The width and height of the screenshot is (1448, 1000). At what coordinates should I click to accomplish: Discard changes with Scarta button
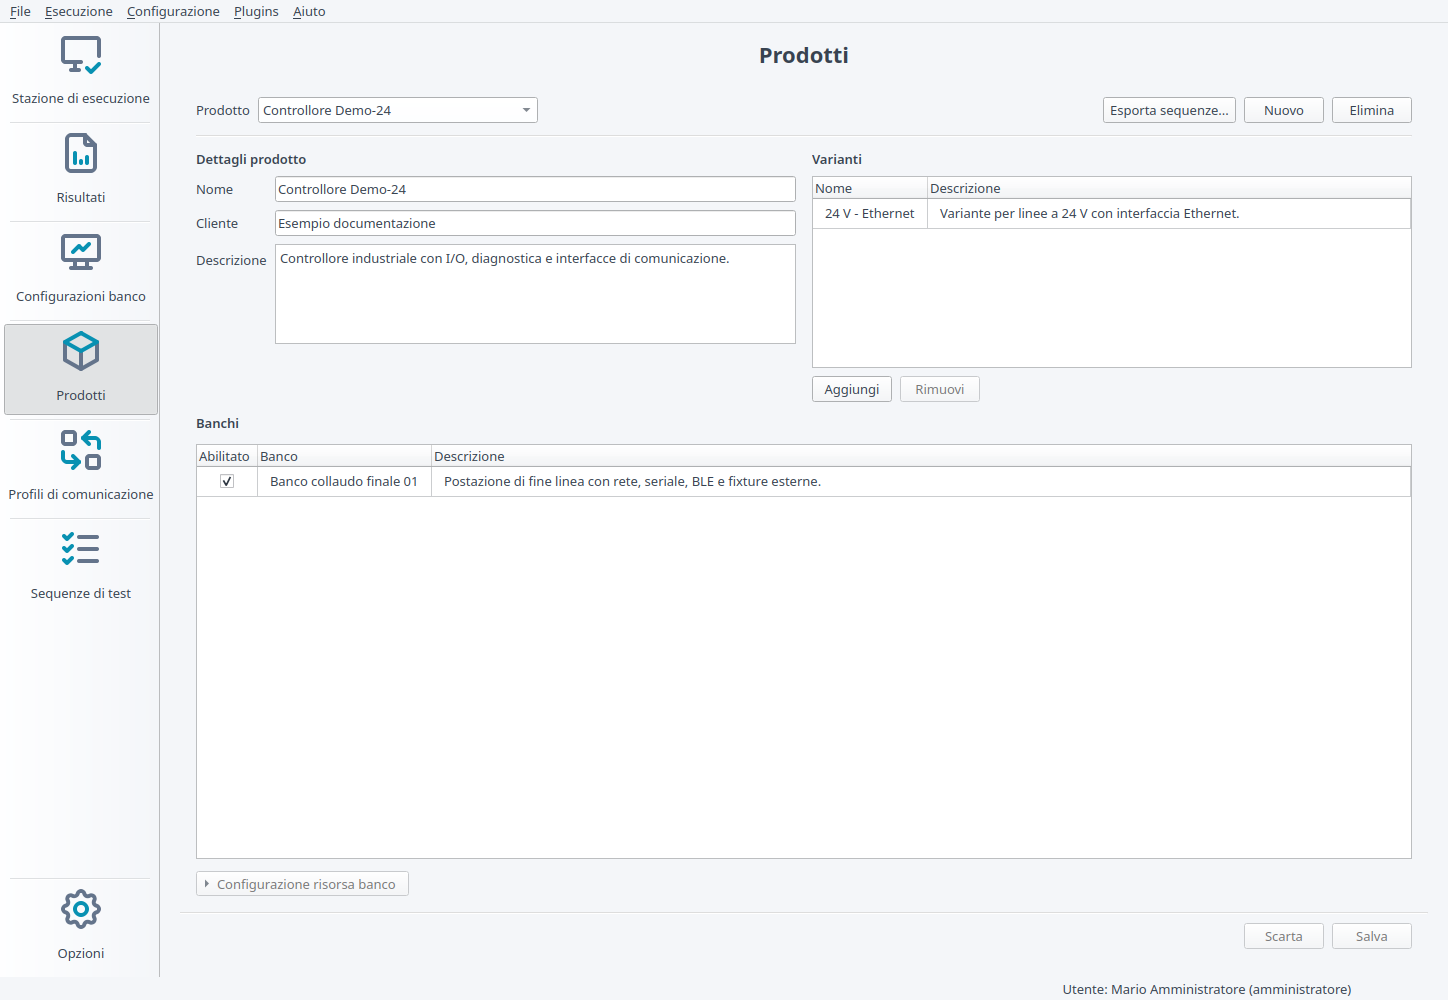pos(1284,936)
